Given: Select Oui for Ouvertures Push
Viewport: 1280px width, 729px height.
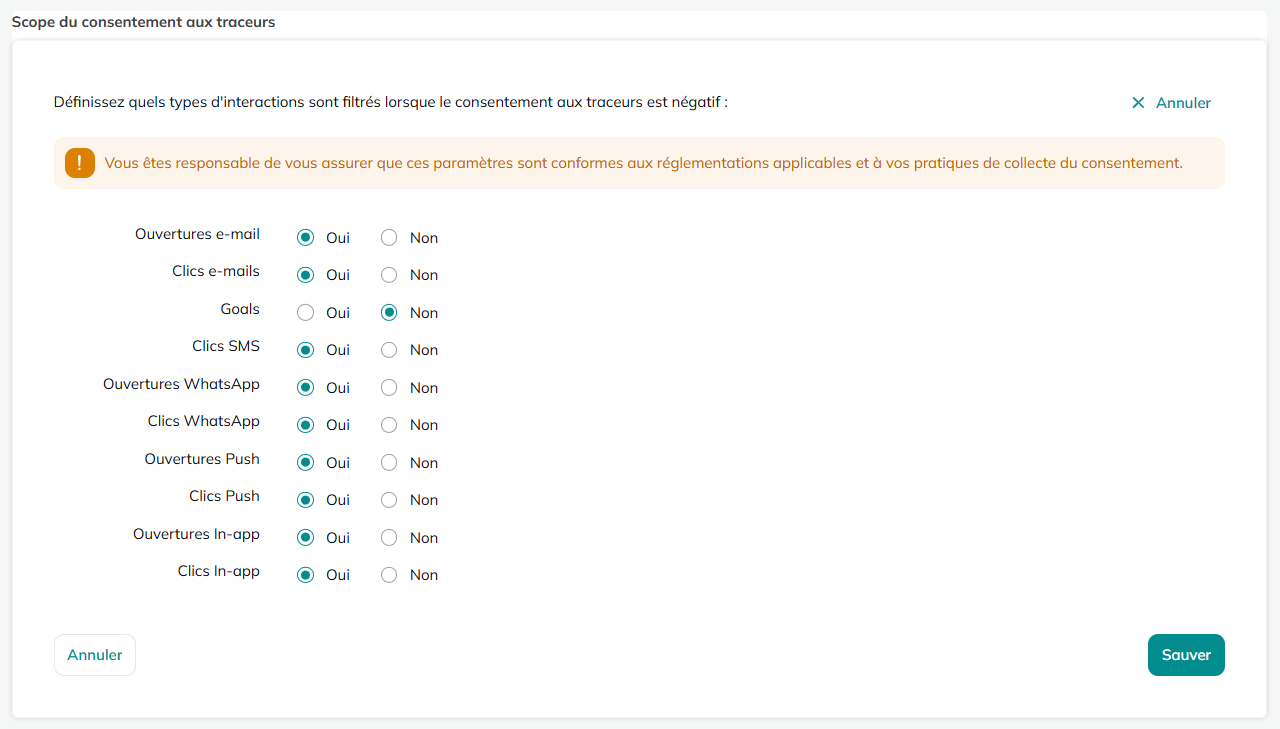Looking at the screenshot, I should pos(306,463).
